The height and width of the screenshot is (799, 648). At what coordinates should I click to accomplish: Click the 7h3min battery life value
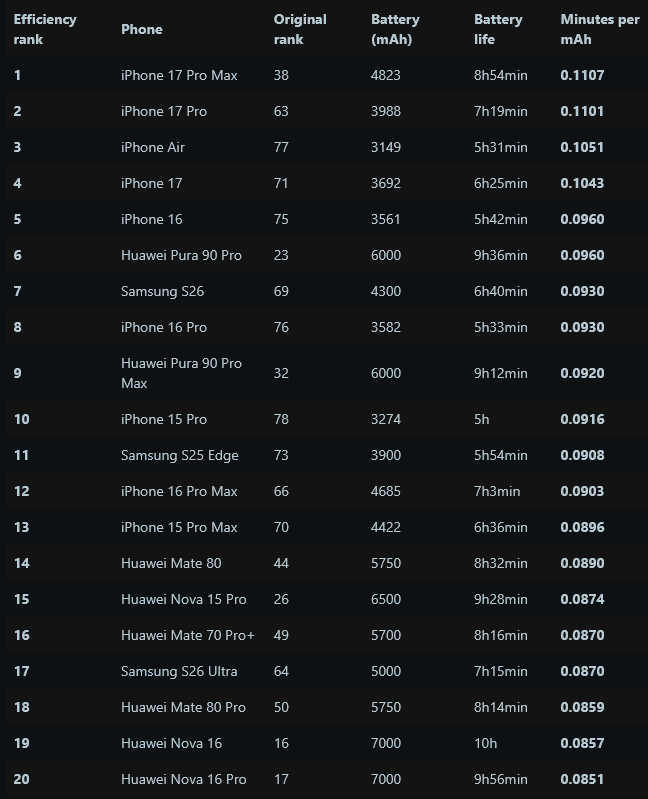point(497,491)
